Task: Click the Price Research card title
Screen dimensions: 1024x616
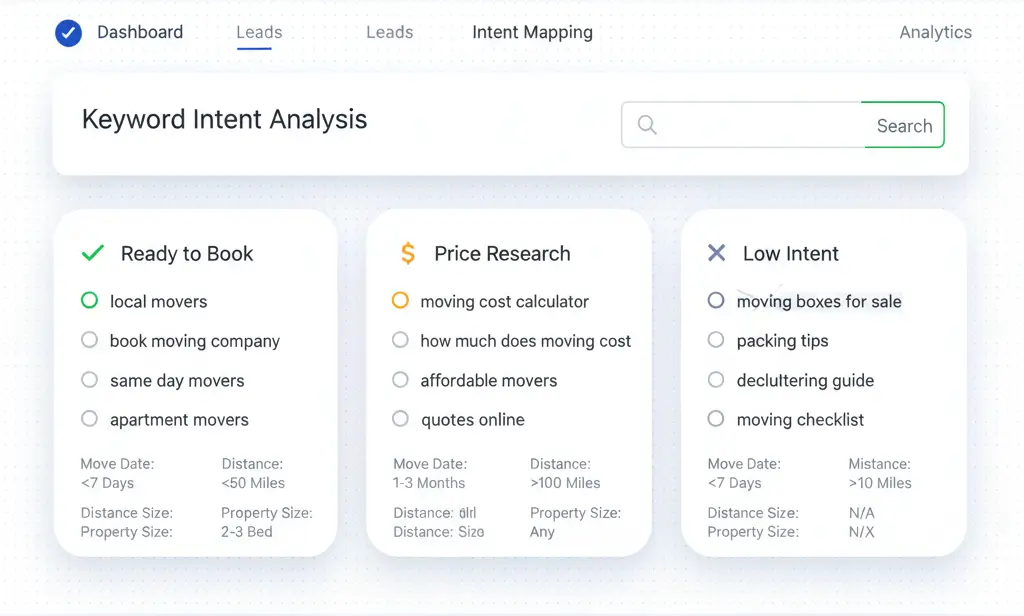Action: (x=502, y=253)
